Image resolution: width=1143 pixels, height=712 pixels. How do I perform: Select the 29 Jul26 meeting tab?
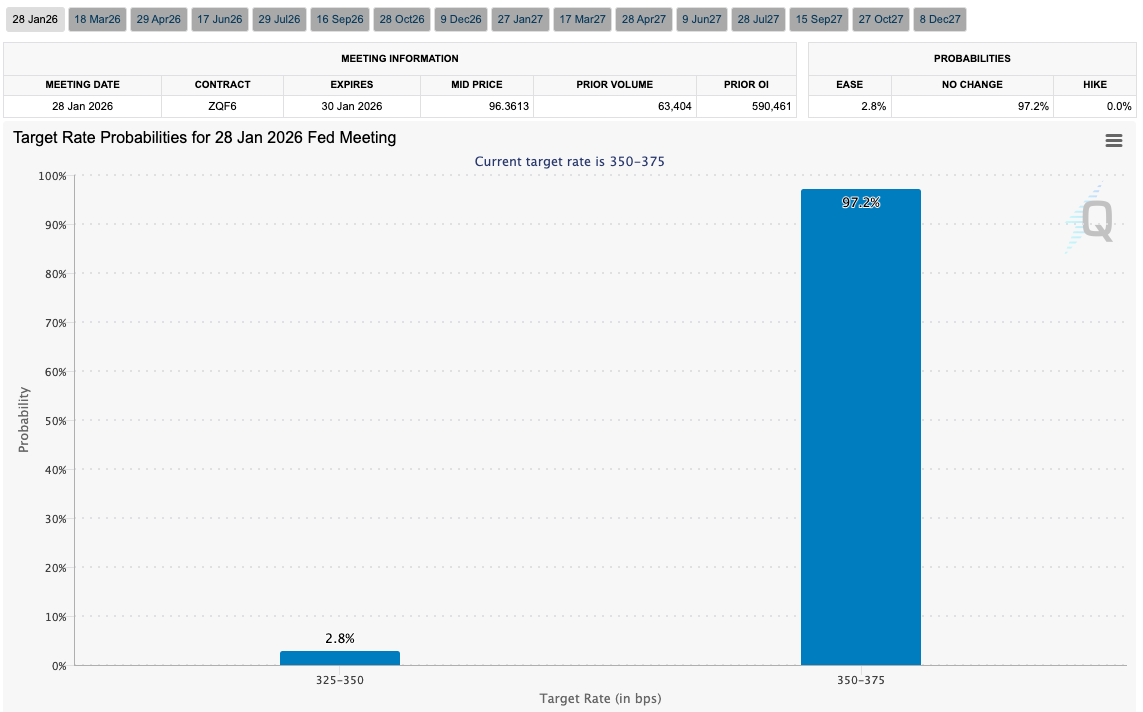coord(280,19)
